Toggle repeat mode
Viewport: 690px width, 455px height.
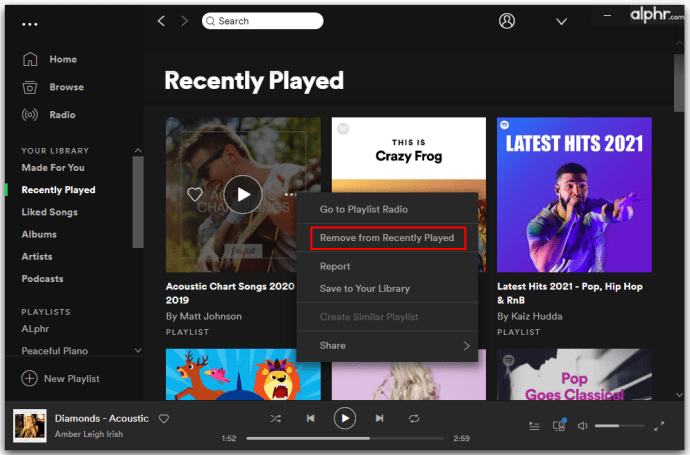click(414, 418)
